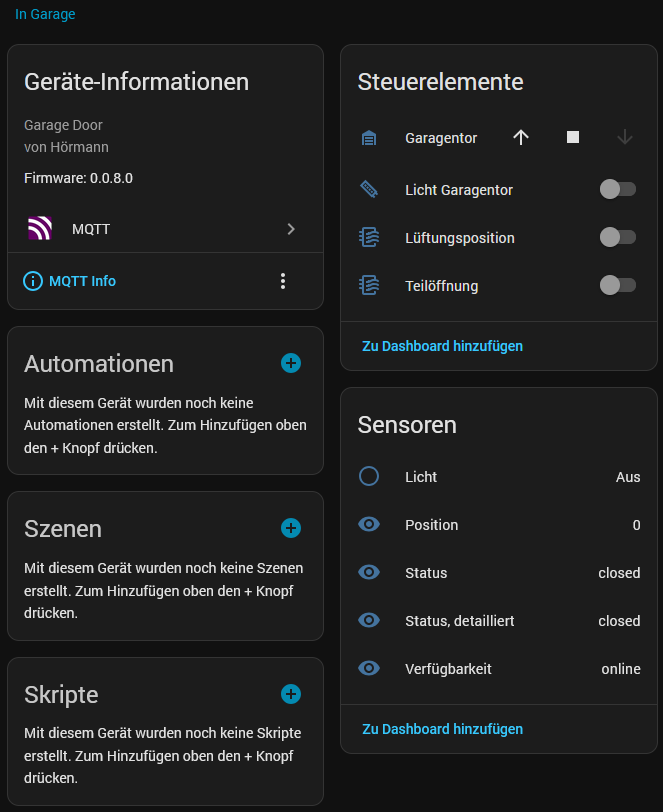Click the MQTT integration logo

click(40, 229)
